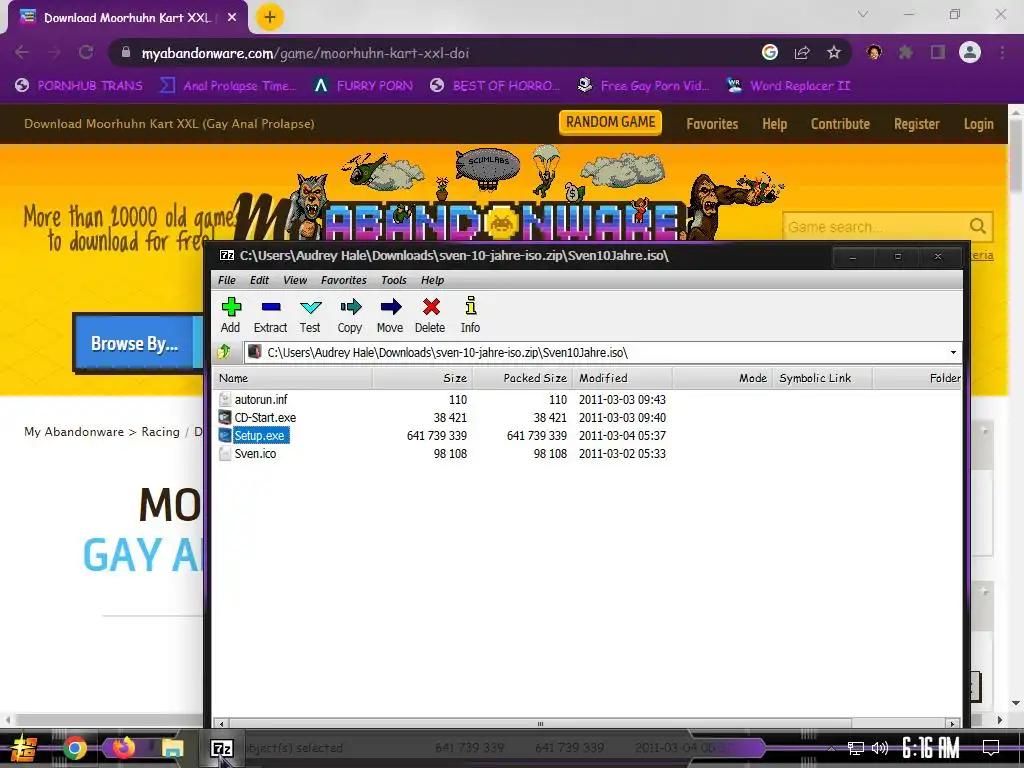This screenshot has width=1024, height=768.
Task: Sort file list by Modified column
Action: 622,378
